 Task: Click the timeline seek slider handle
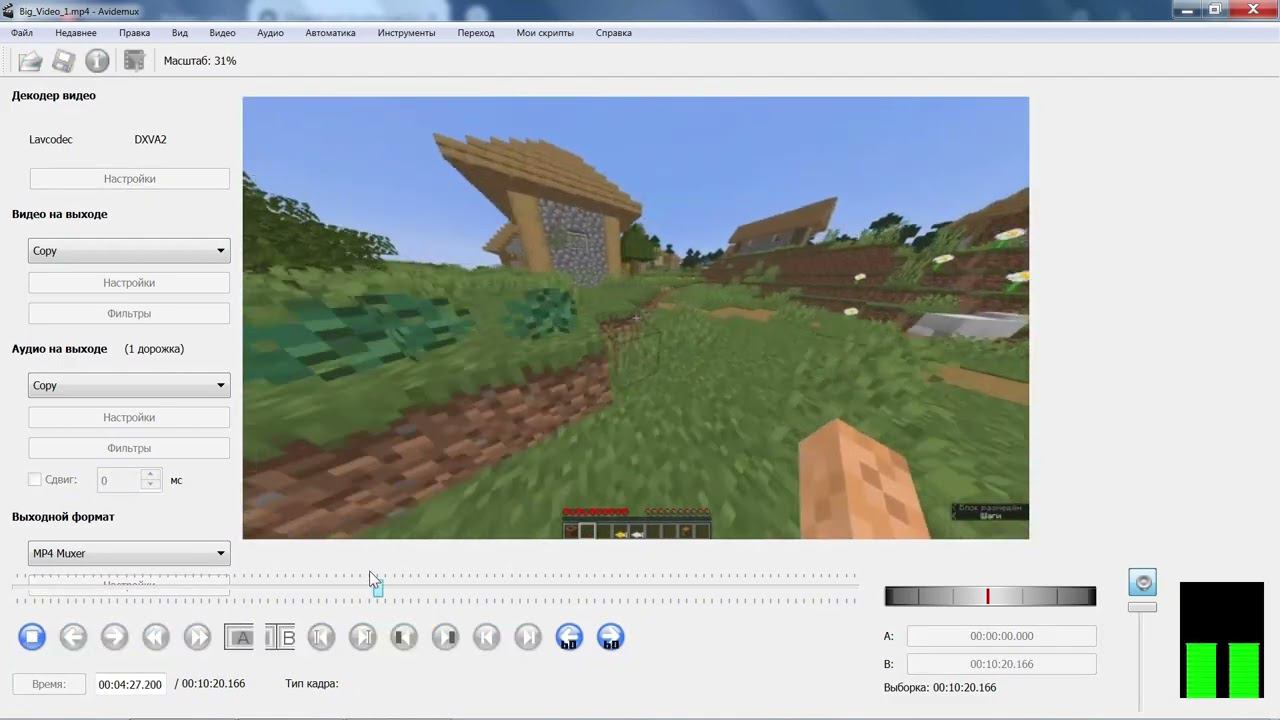click(x=378, y=590)
